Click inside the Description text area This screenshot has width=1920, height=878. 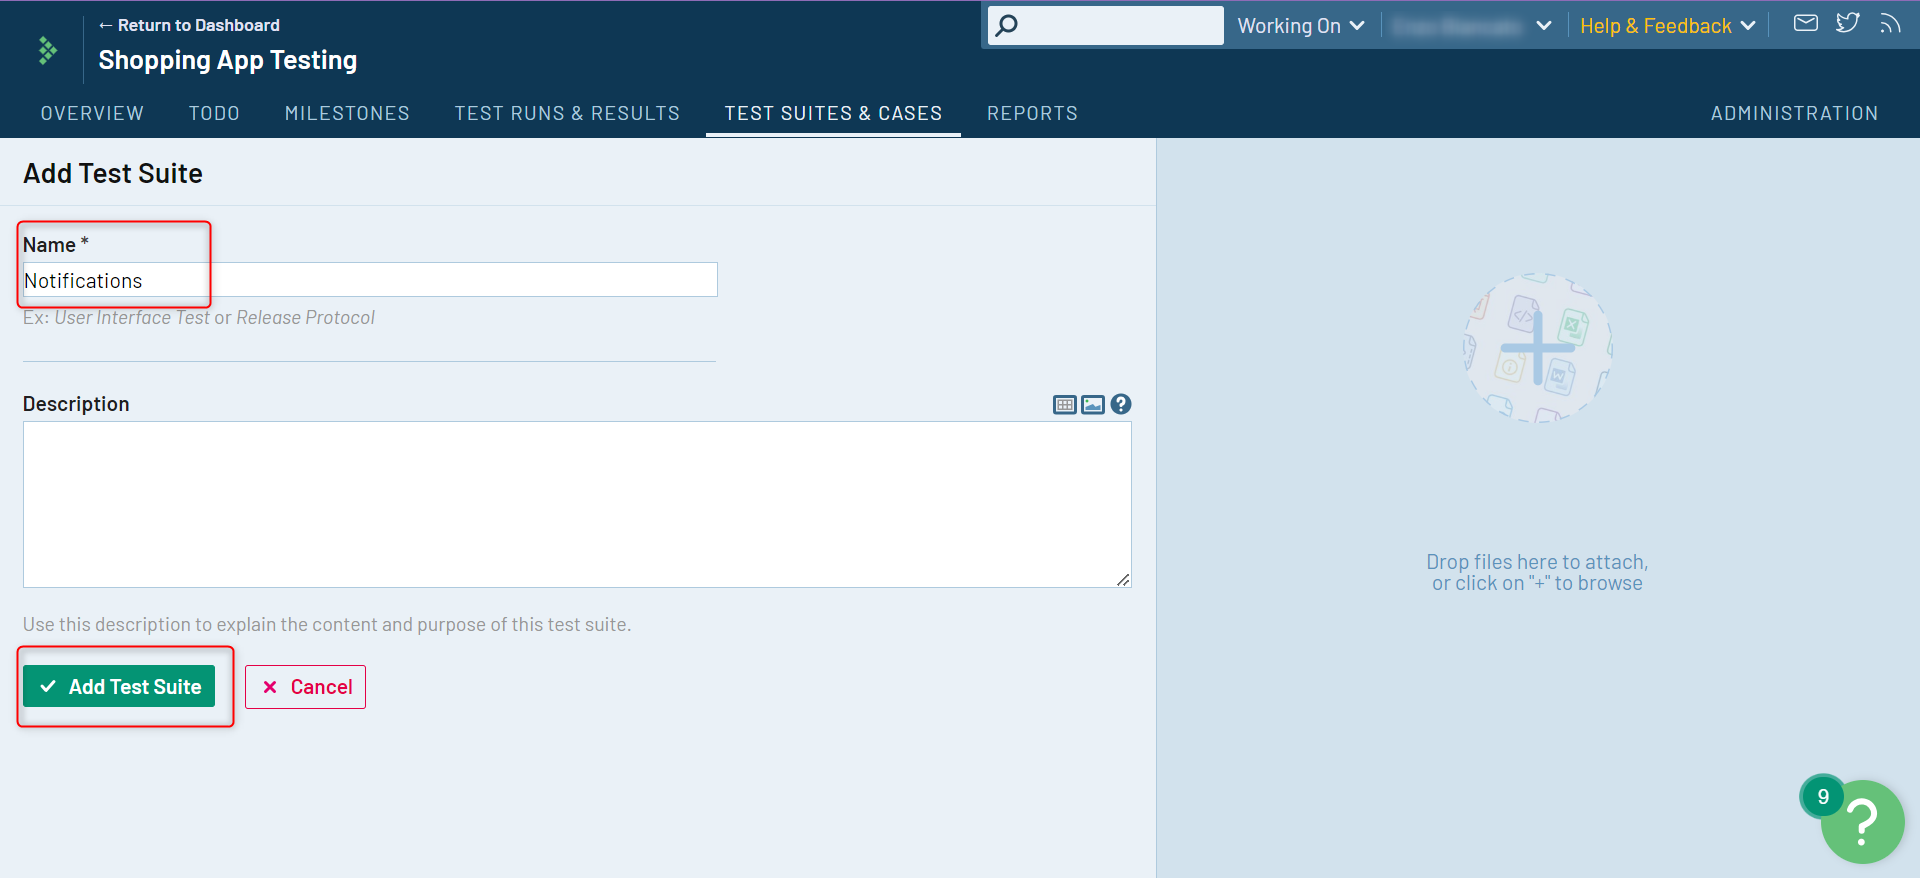pyautogui.click(x=577, y=504)
